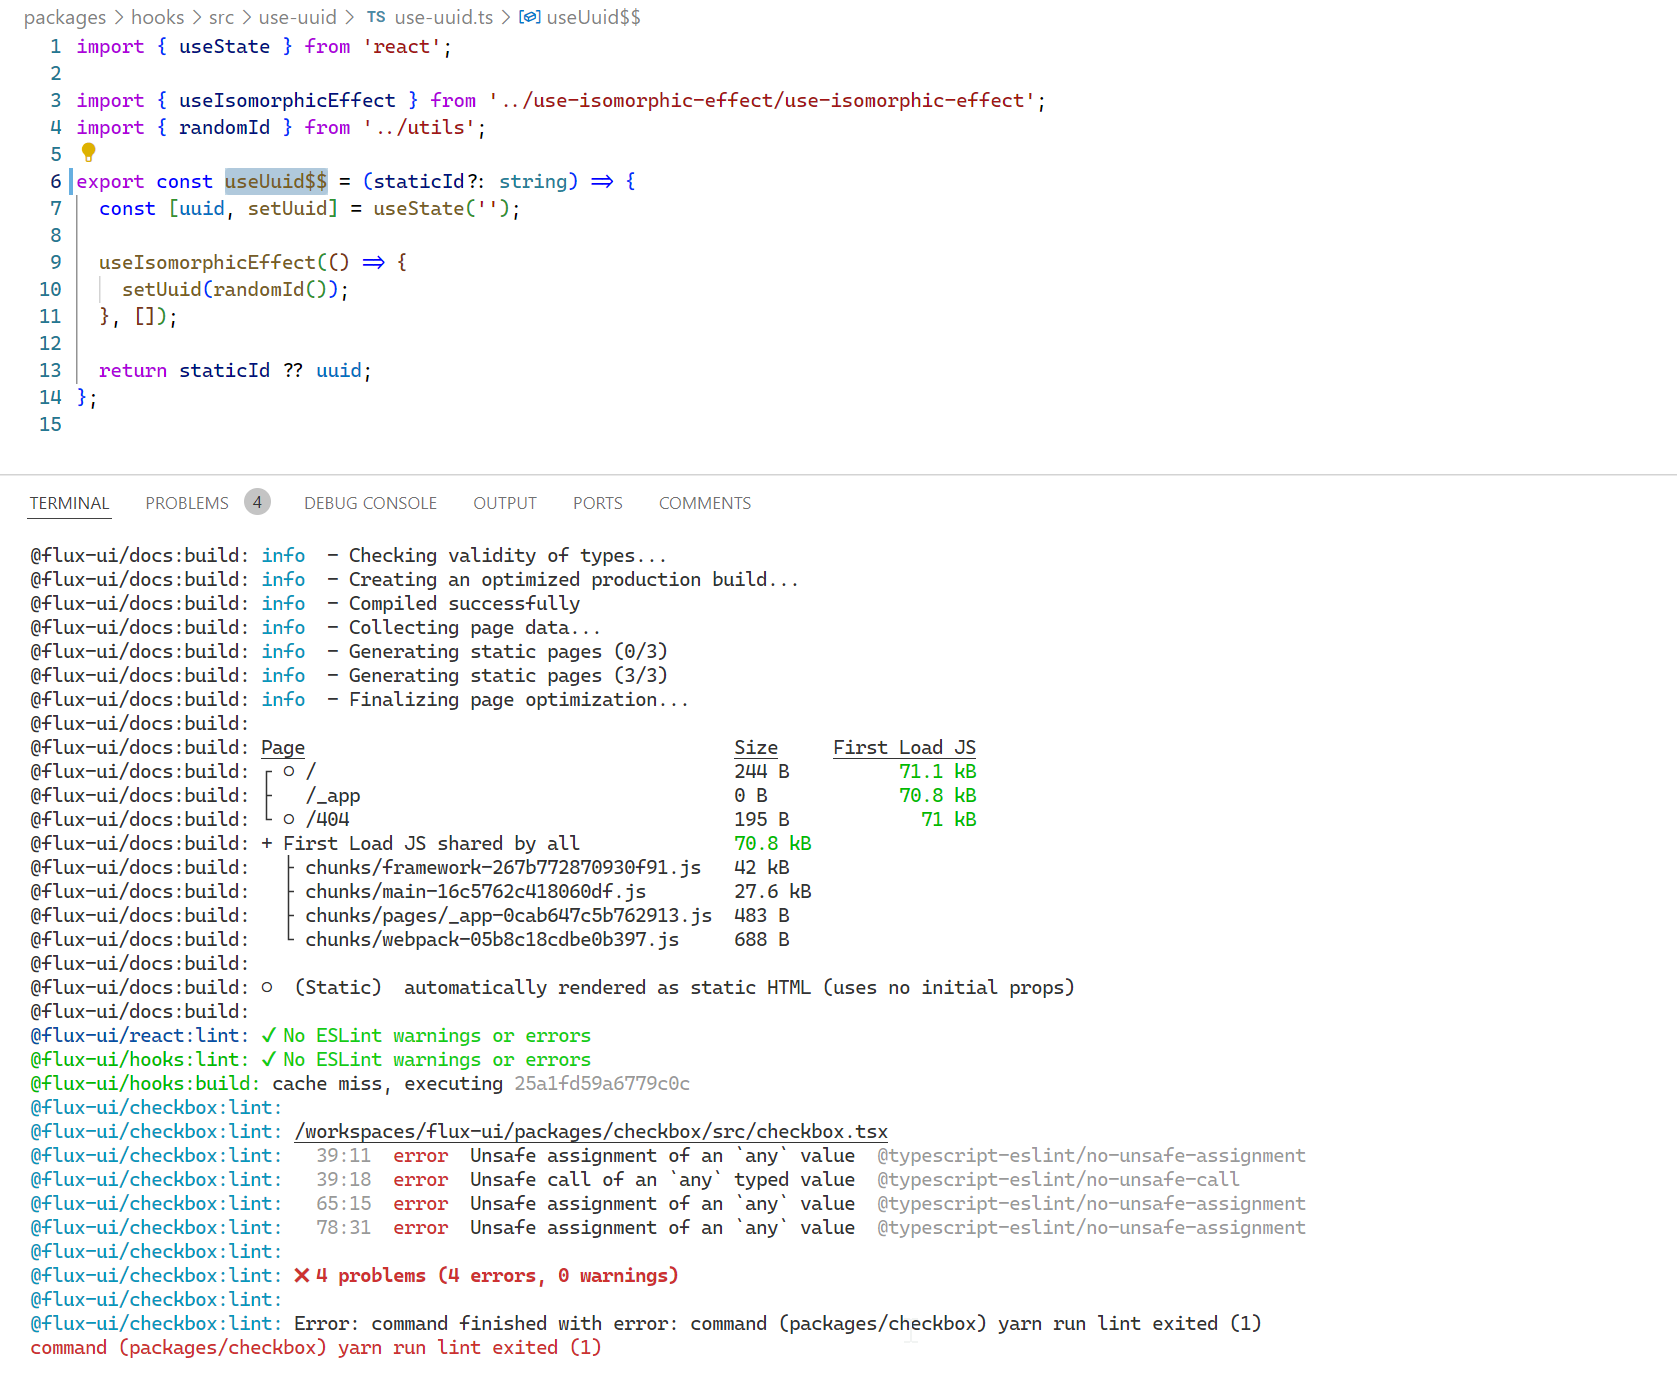Screen dimensions: 1677x1380
Task: Click the error at line 39:11
Action: coord(344,1155)
